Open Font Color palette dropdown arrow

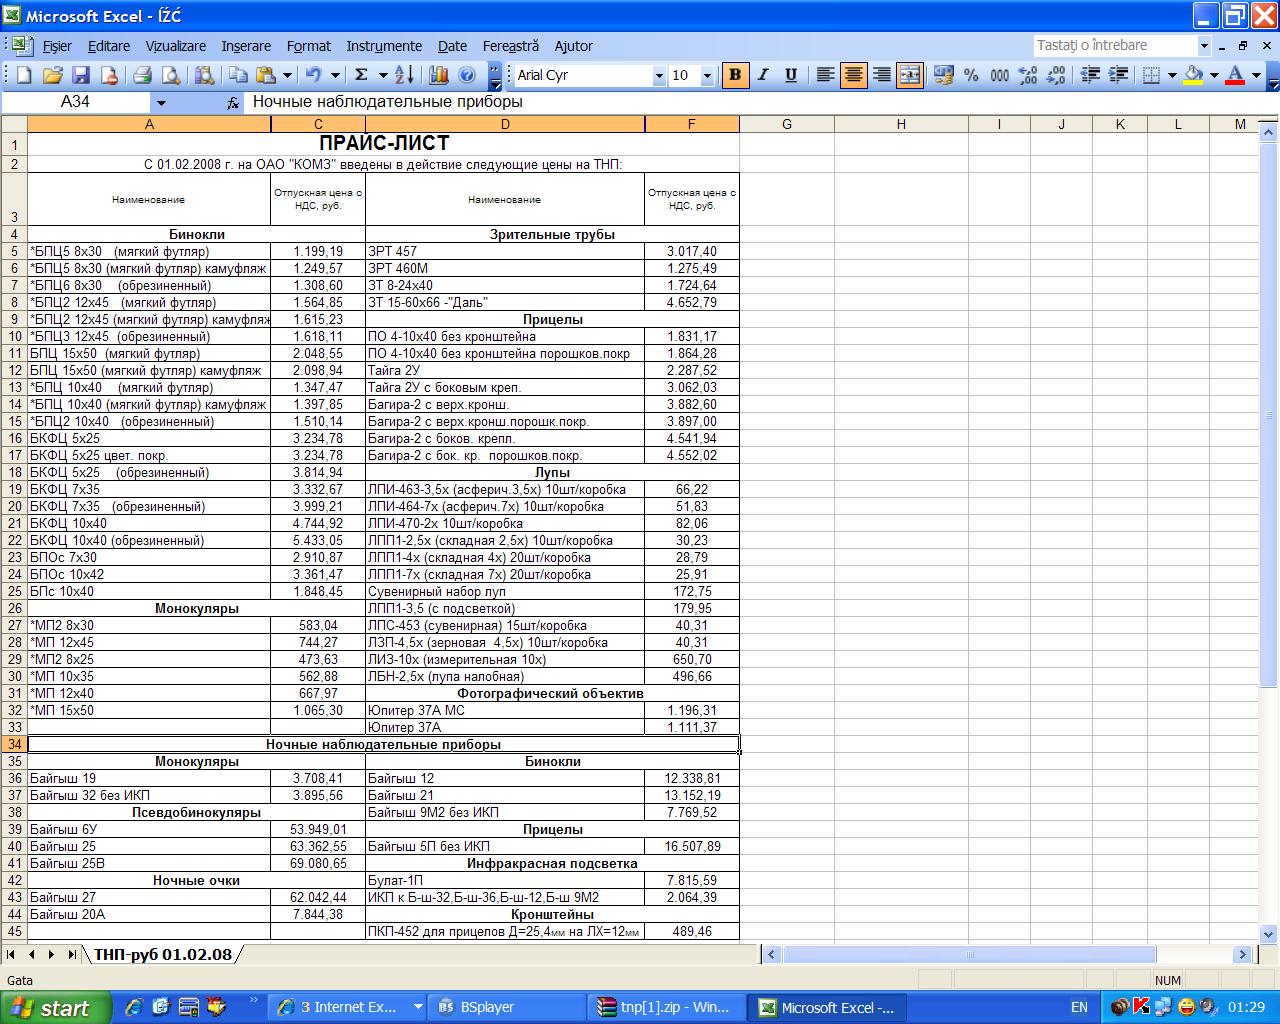coord(1256,75)
